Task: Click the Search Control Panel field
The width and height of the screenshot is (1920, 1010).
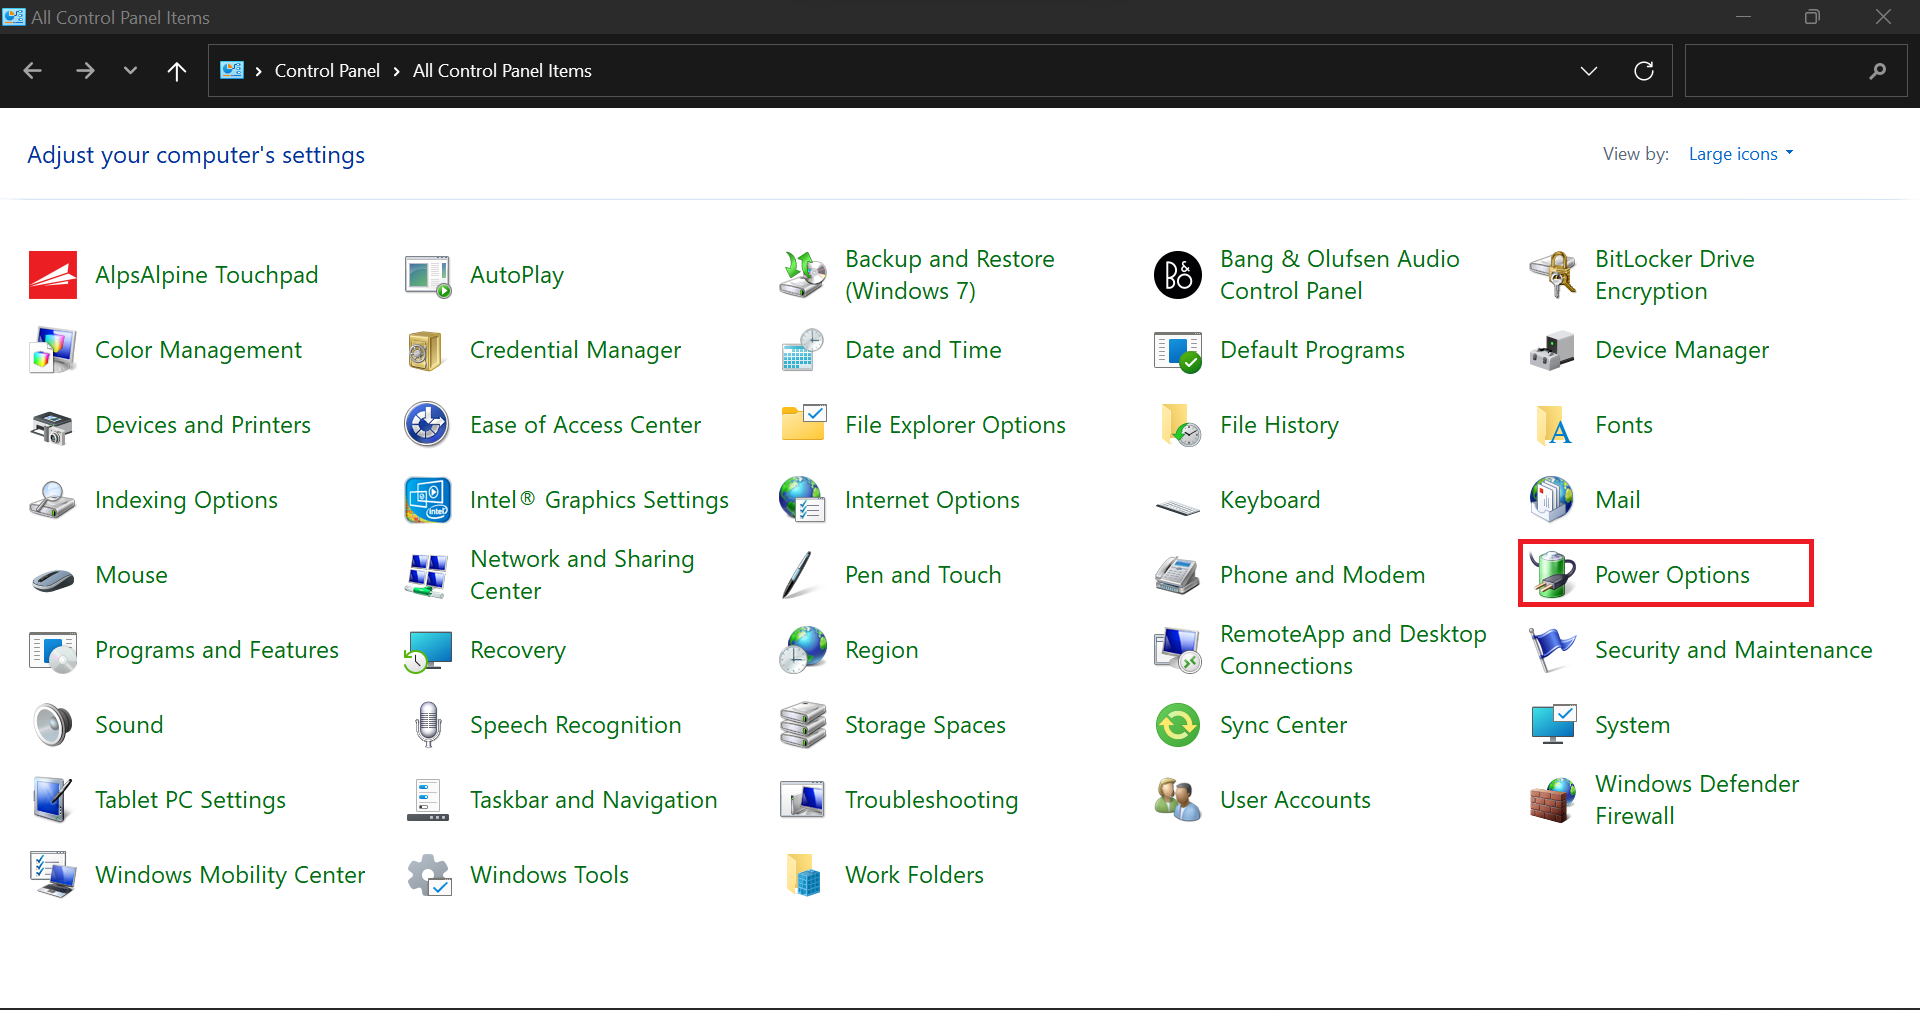Action: pyautogui.click(x=1796, y=71)
